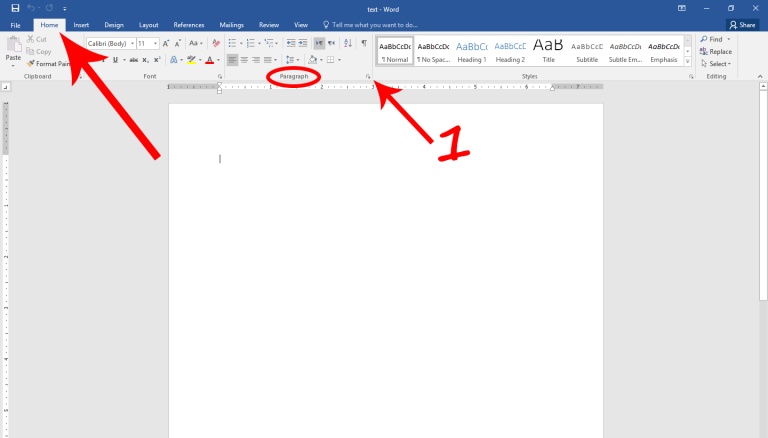This screenshot has width=768, height=438.
Task: Open the Paragraph settings dialog launcher
Action: point(367,76)
